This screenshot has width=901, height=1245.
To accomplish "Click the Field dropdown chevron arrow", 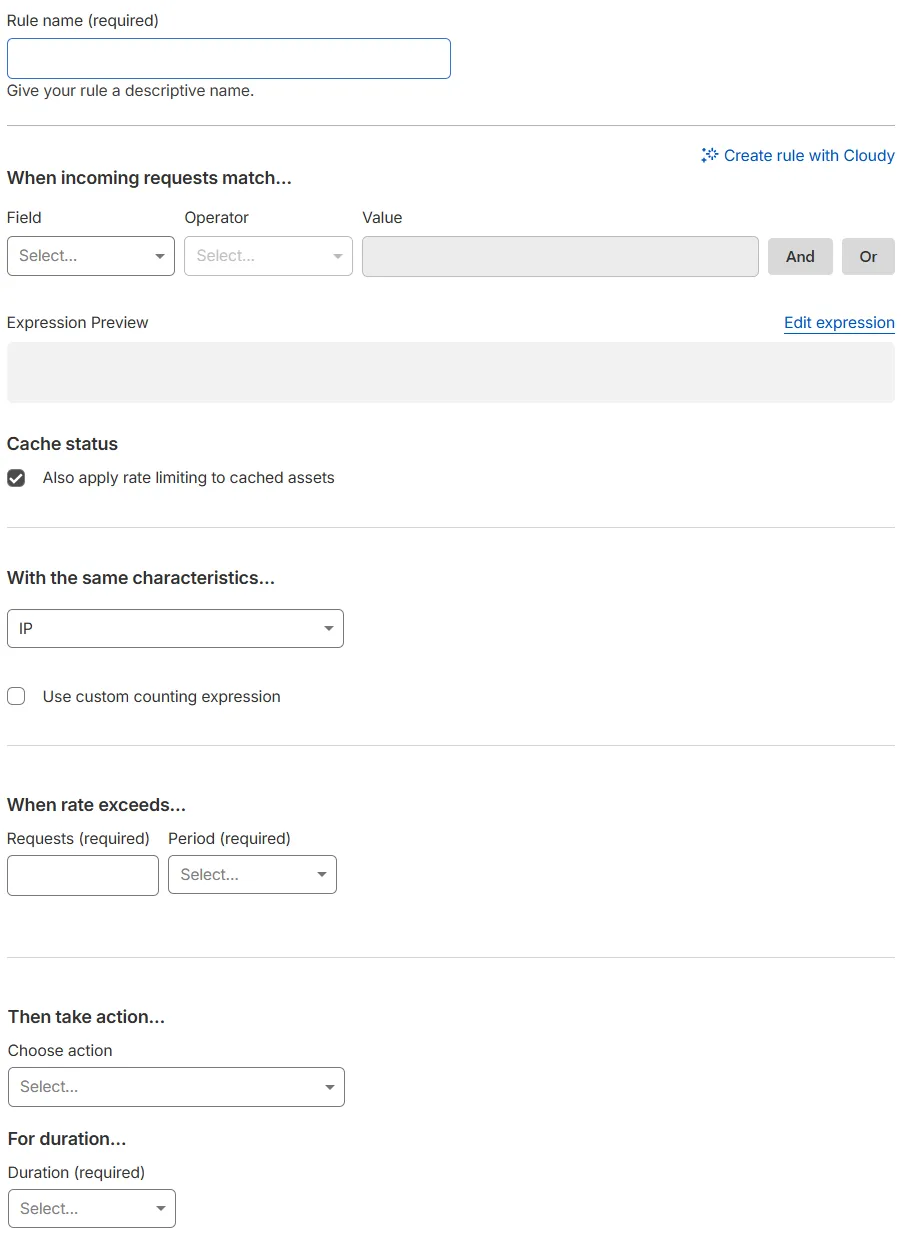I will [x=160, y=256].
